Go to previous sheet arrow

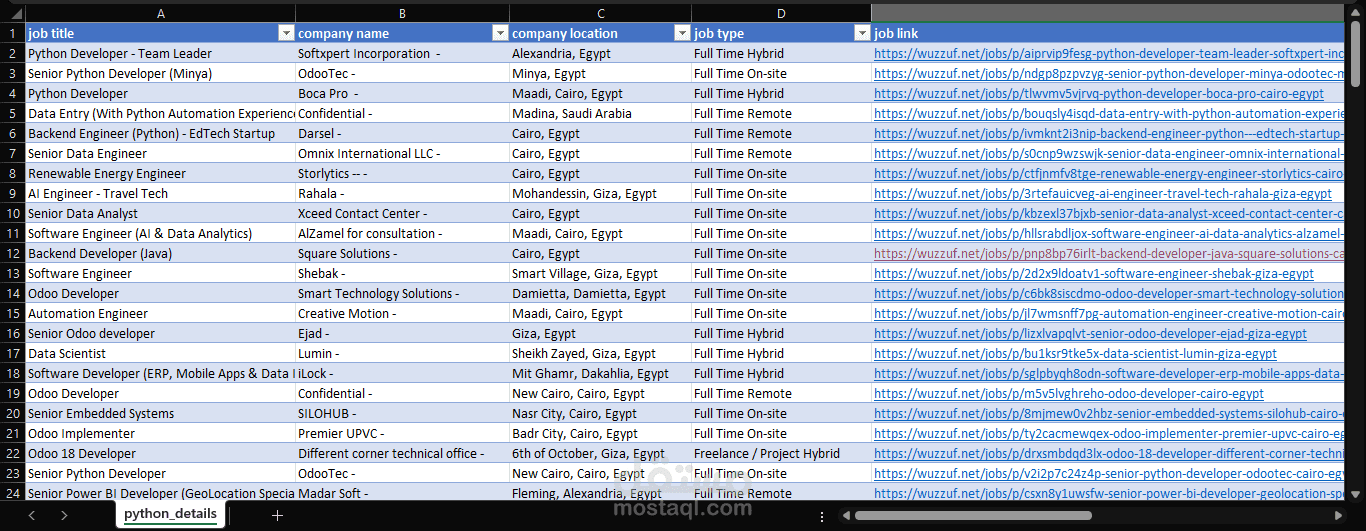point(31,515)
